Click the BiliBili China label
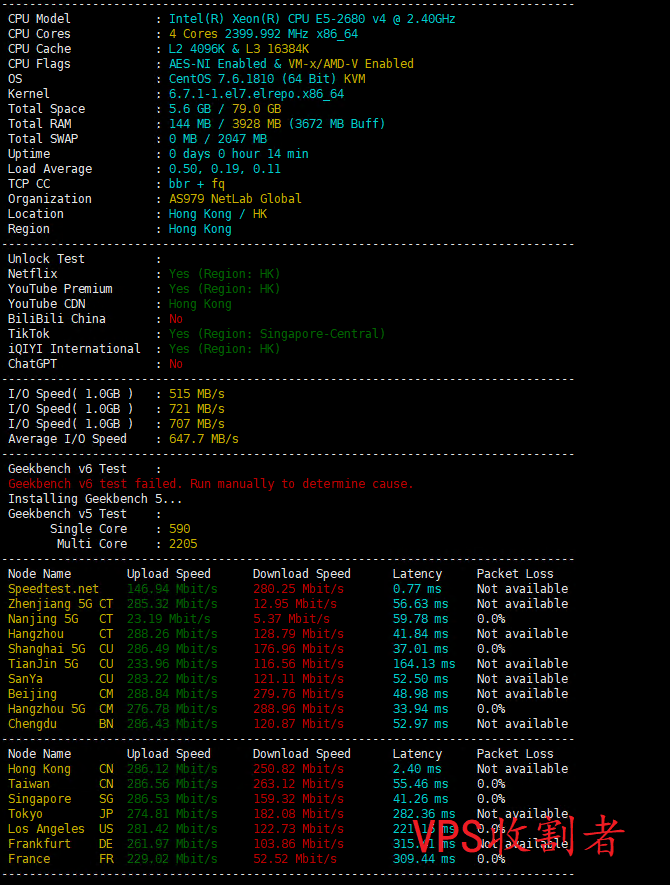The height and width of the screenshot is (885, 670). coord(57,319)
